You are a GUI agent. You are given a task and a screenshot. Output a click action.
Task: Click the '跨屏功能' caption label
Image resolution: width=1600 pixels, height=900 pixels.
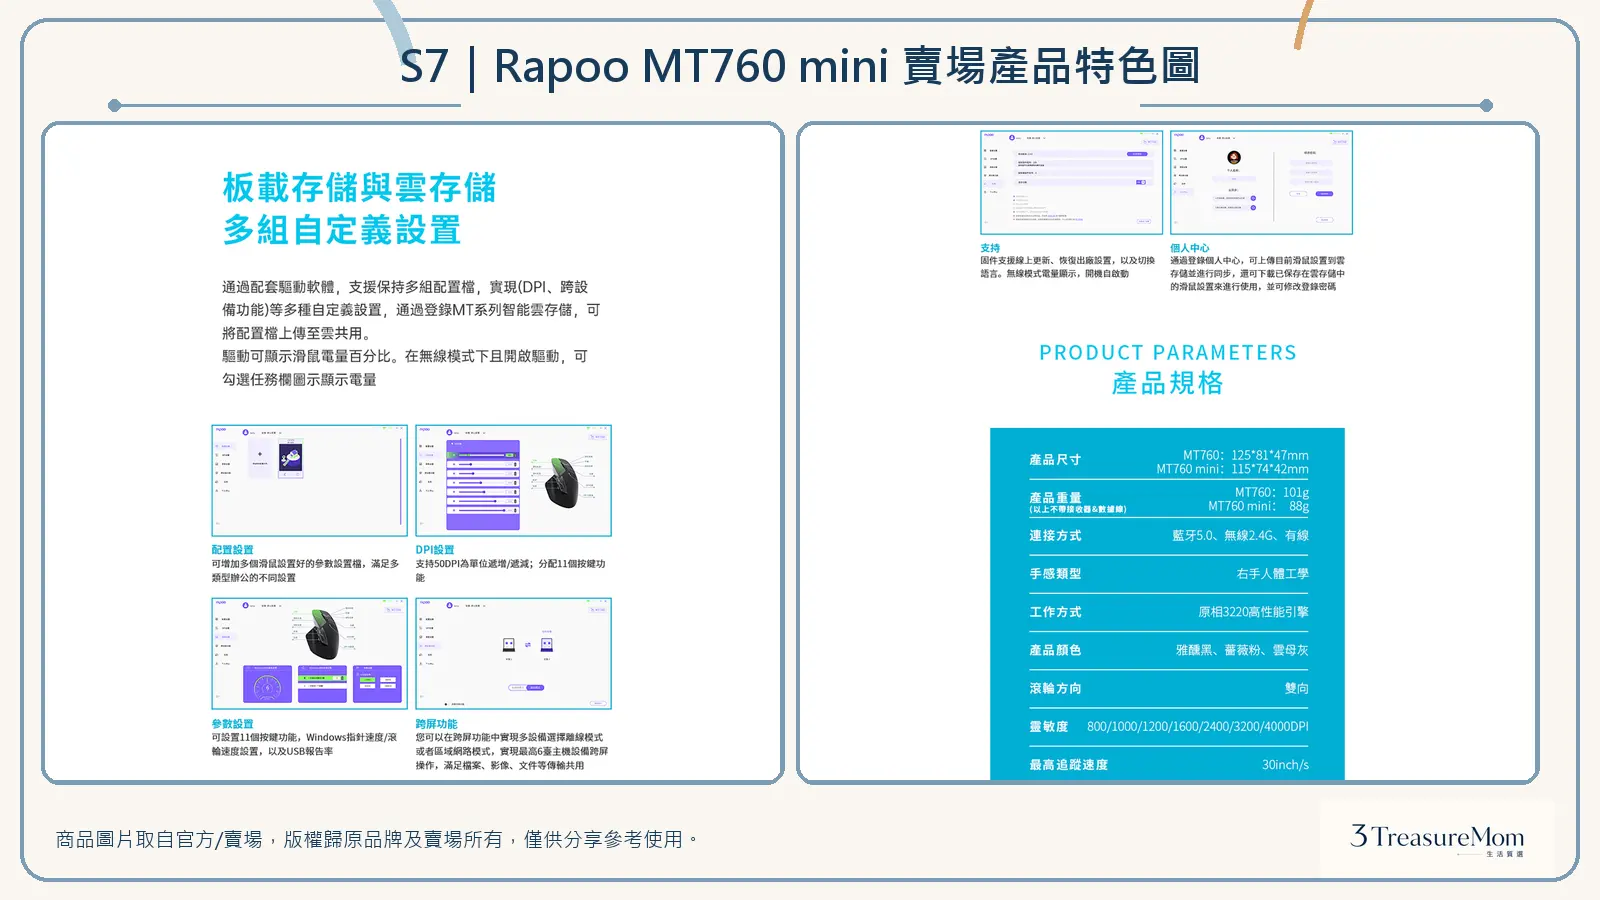point(436,724)
